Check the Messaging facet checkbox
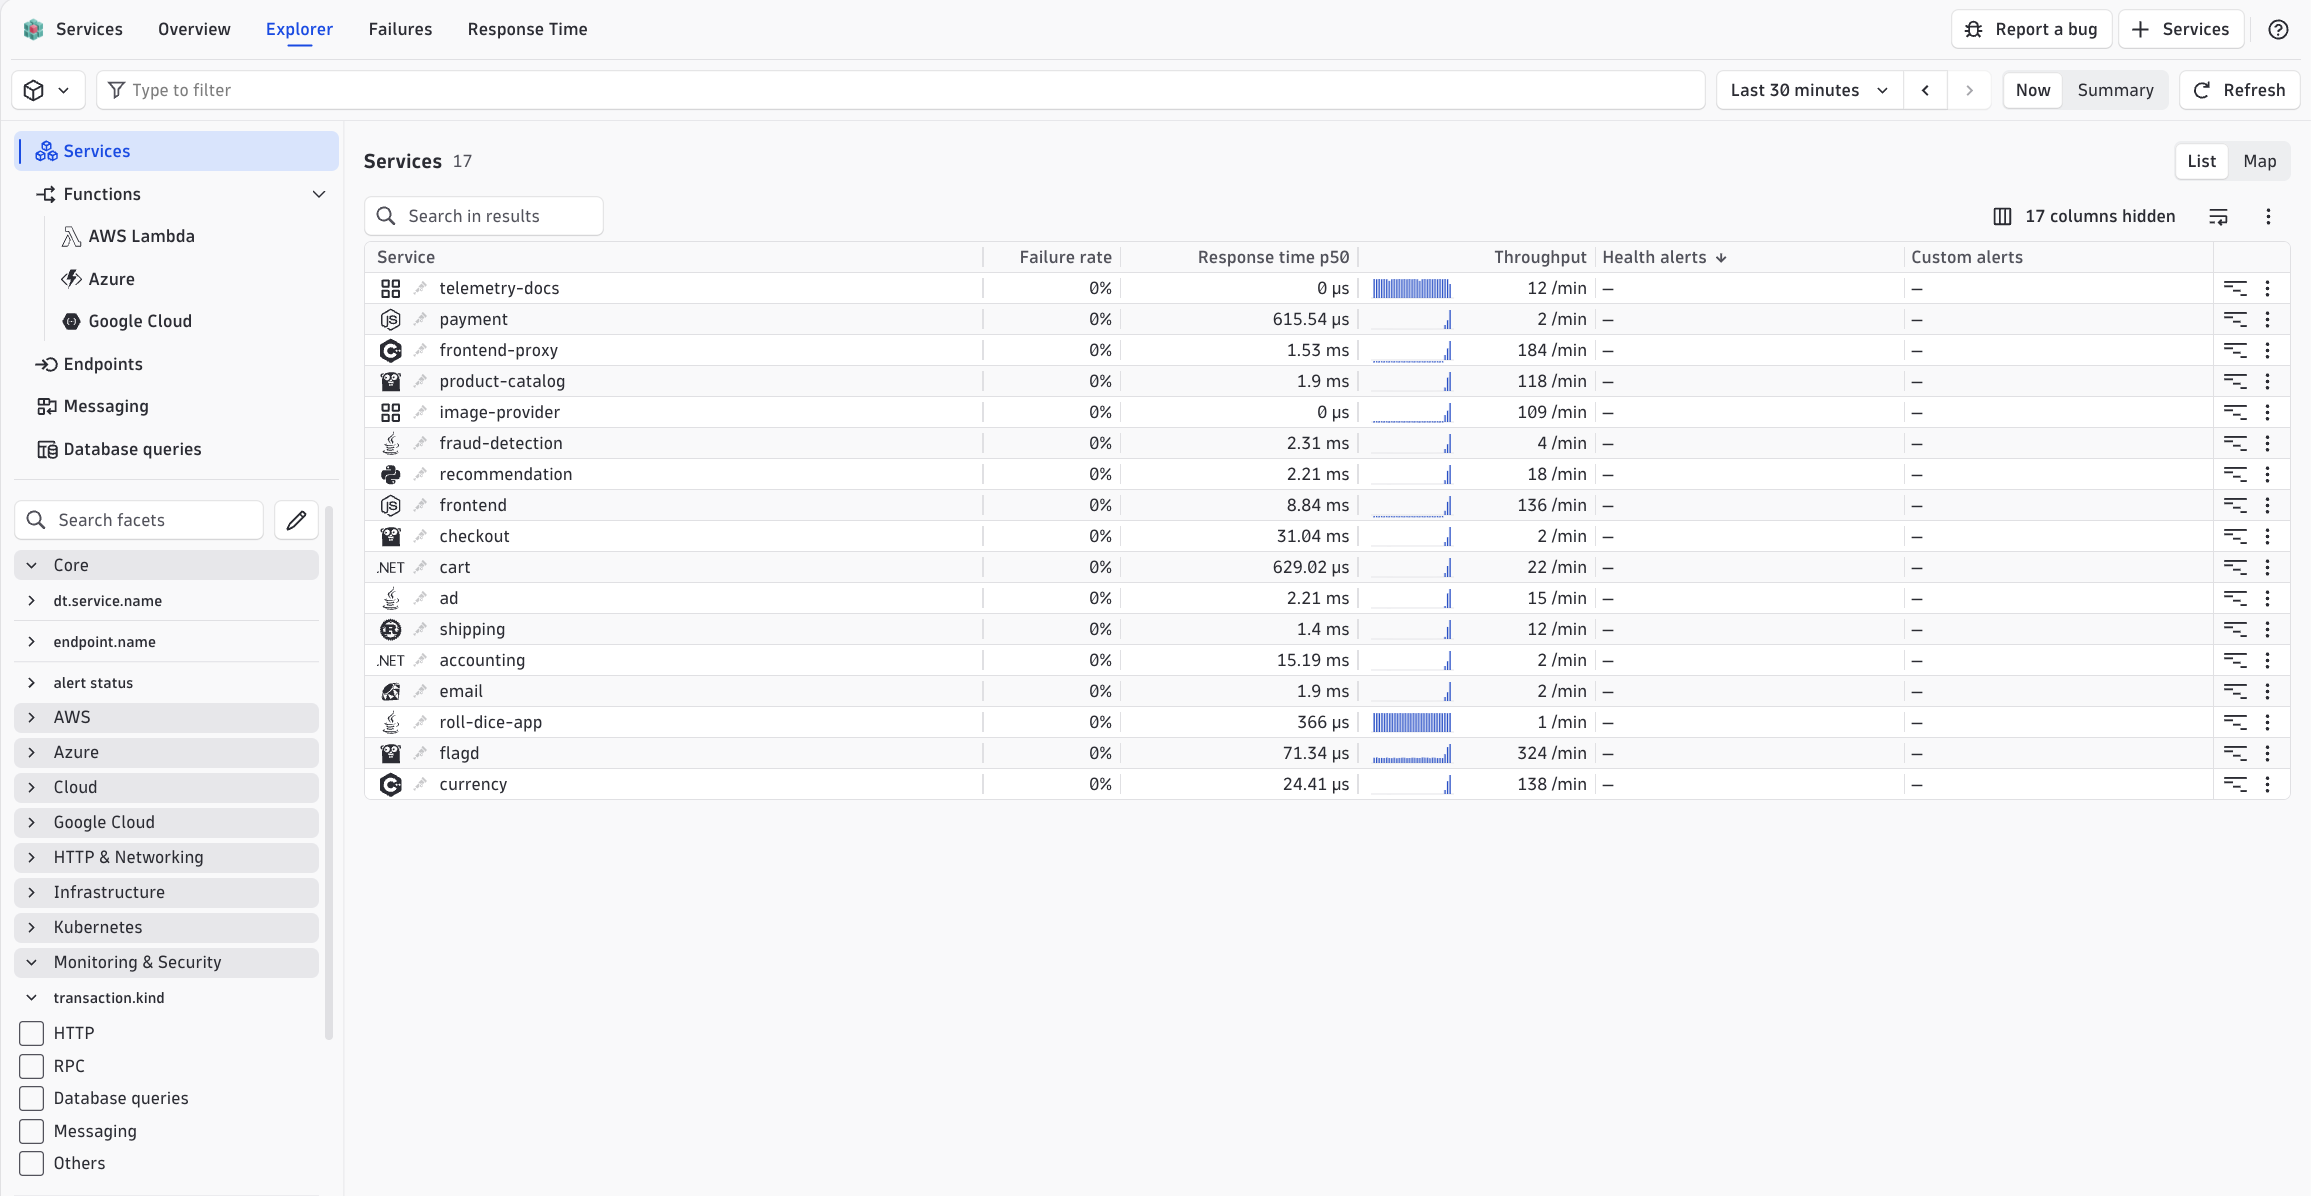 click(32, 1131)
